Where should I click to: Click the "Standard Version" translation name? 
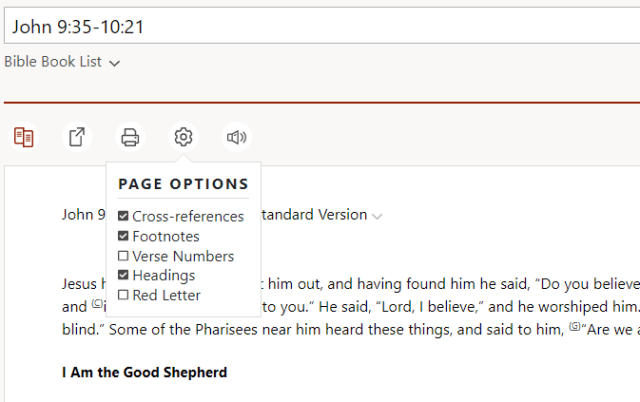coord(315,214)
